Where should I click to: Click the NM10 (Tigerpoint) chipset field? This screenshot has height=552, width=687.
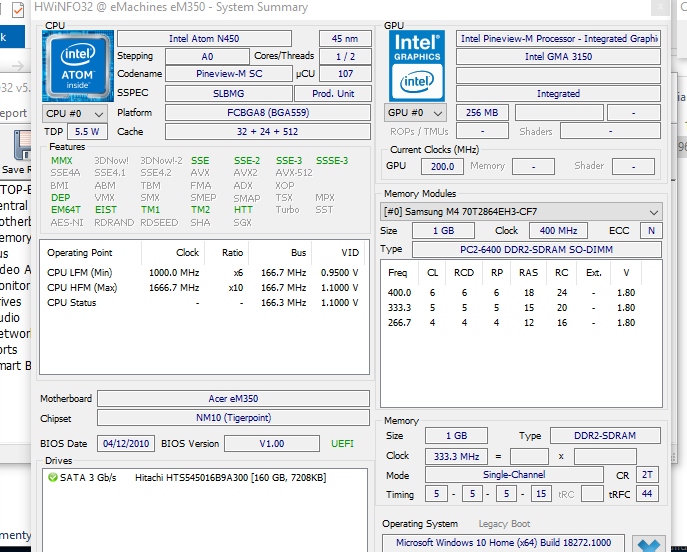pyautogui.click(x=233, y=418)
